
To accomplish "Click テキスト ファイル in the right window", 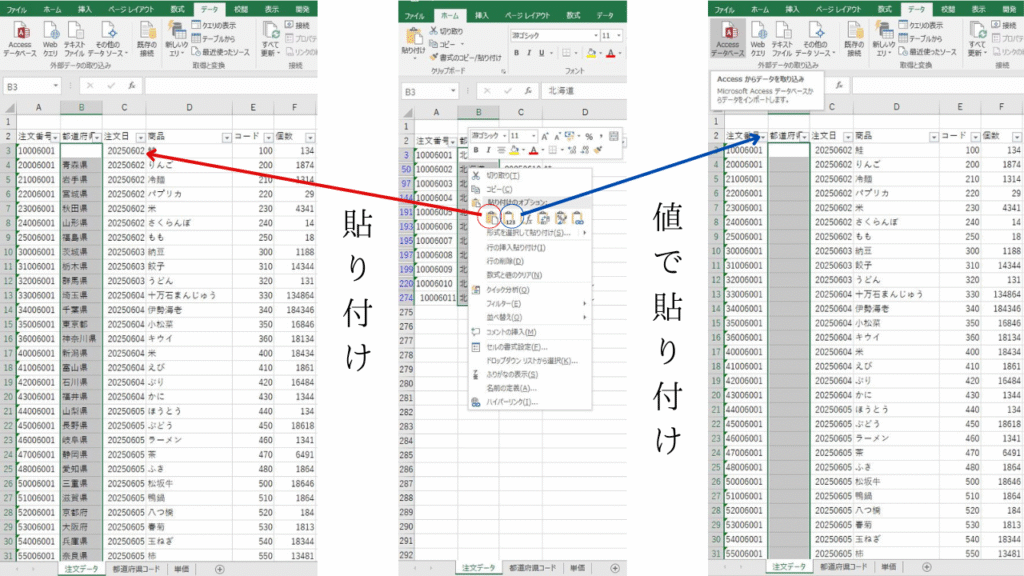I will click(x=782, y=39).
